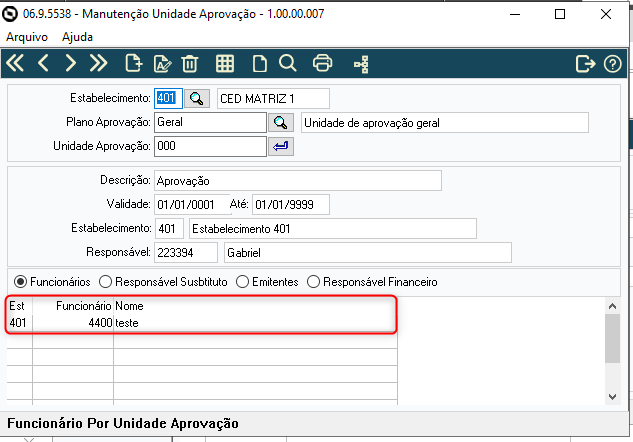This screenshot has height=442, width=633.
Task: Jump to the last record icon
Action: [x=99, y=63]
